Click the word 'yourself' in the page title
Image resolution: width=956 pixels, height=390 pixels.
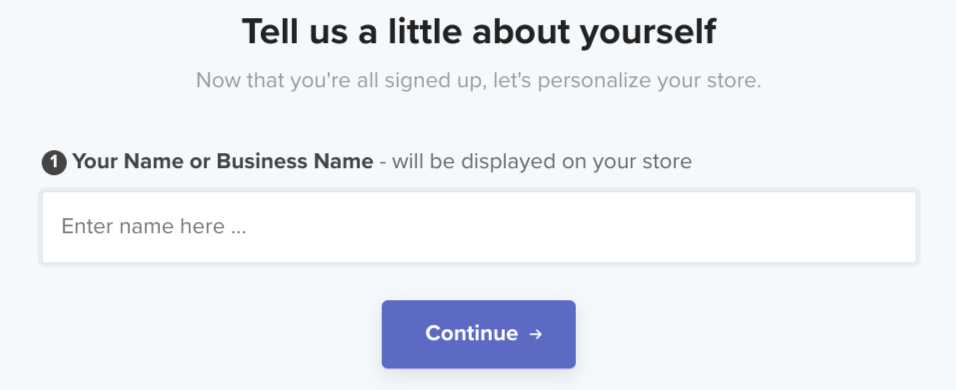[x=647, y=33]
